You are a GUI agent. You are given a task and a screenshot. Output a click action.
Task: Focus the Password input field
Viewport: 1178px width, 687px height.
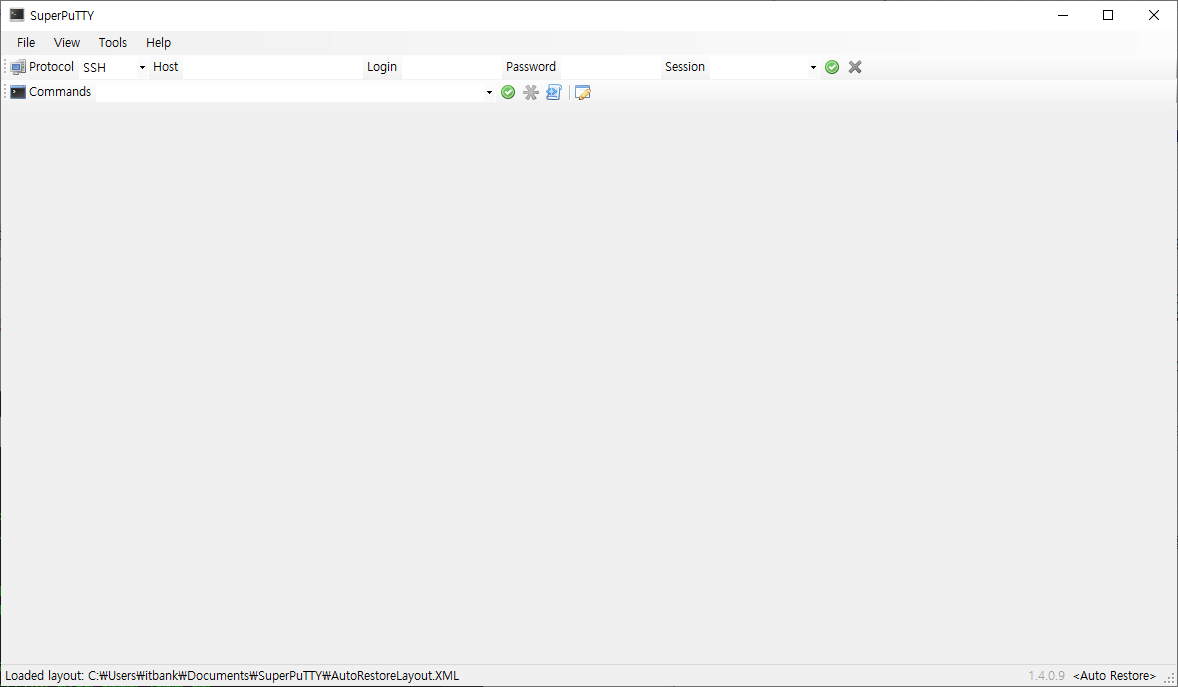point(610,68)
